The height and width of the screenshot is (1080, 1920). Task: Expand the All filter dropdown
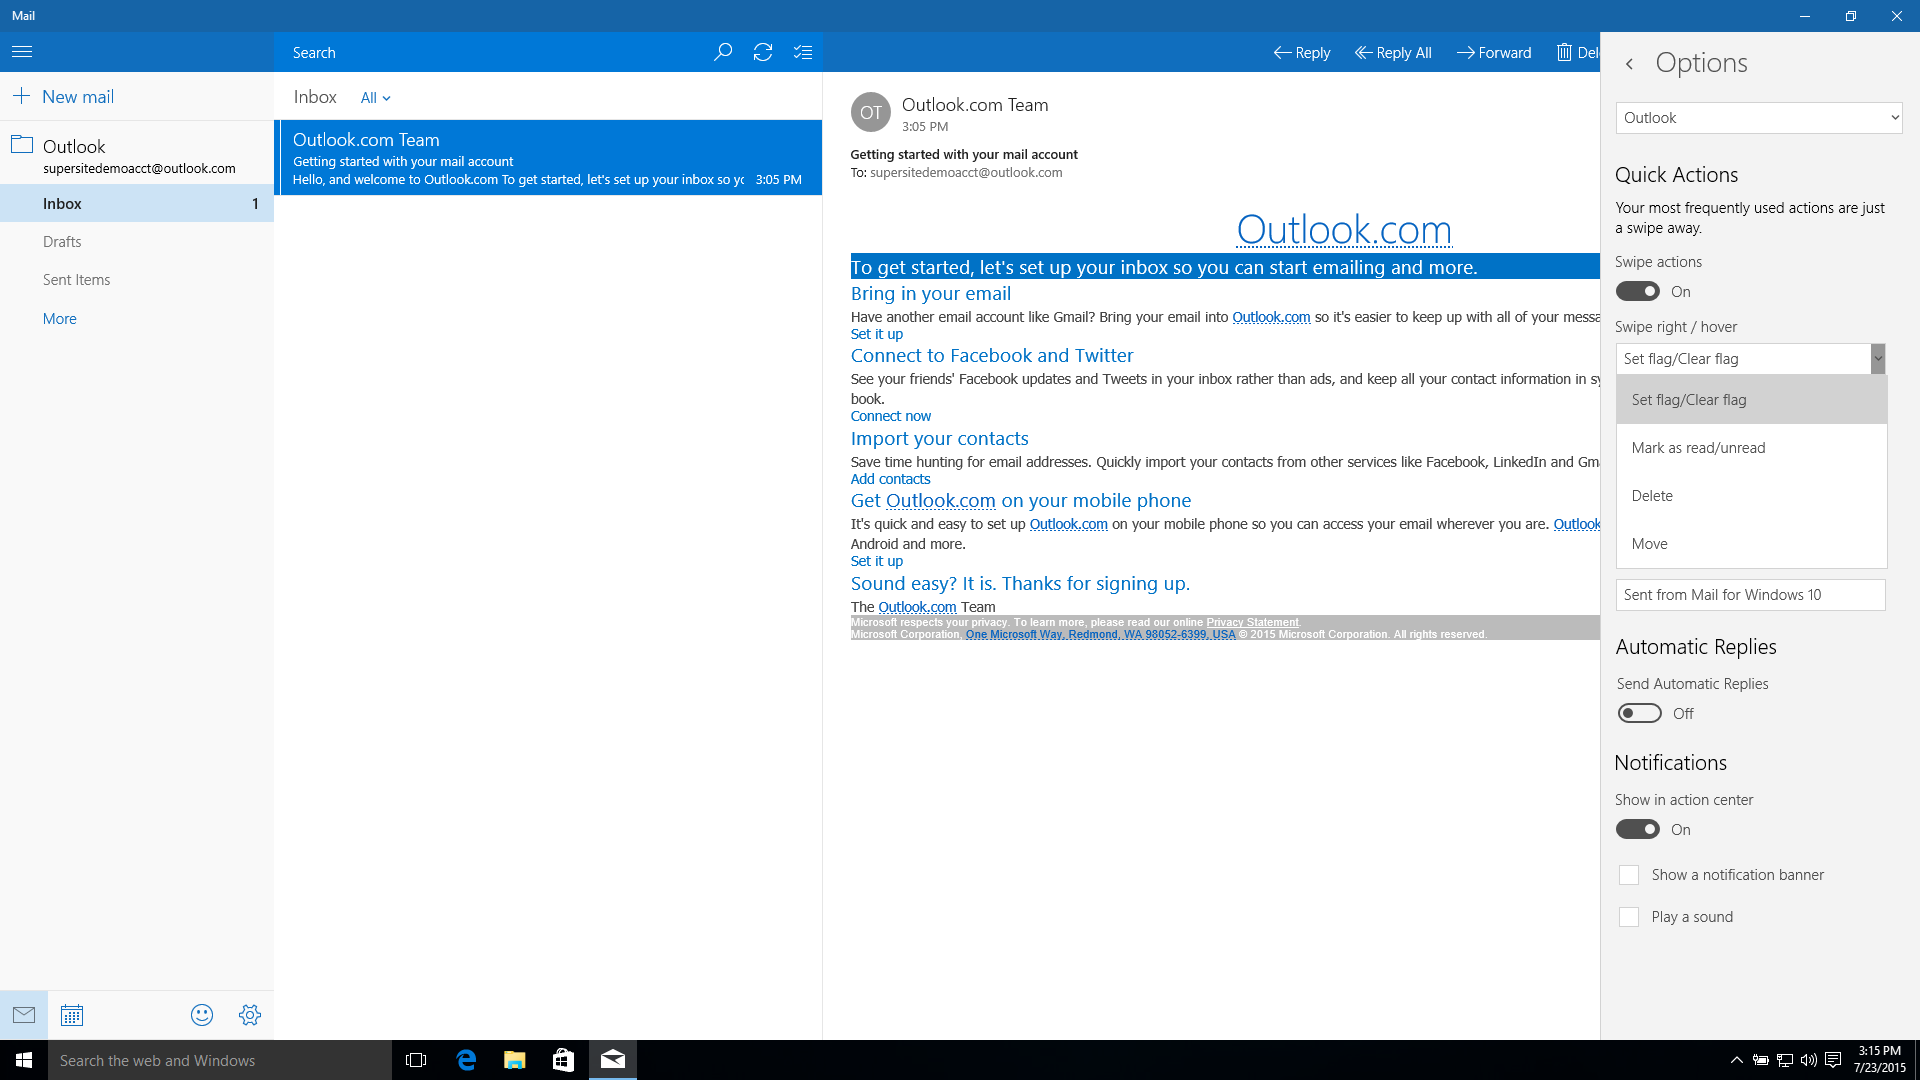click(x=376, y=98)
